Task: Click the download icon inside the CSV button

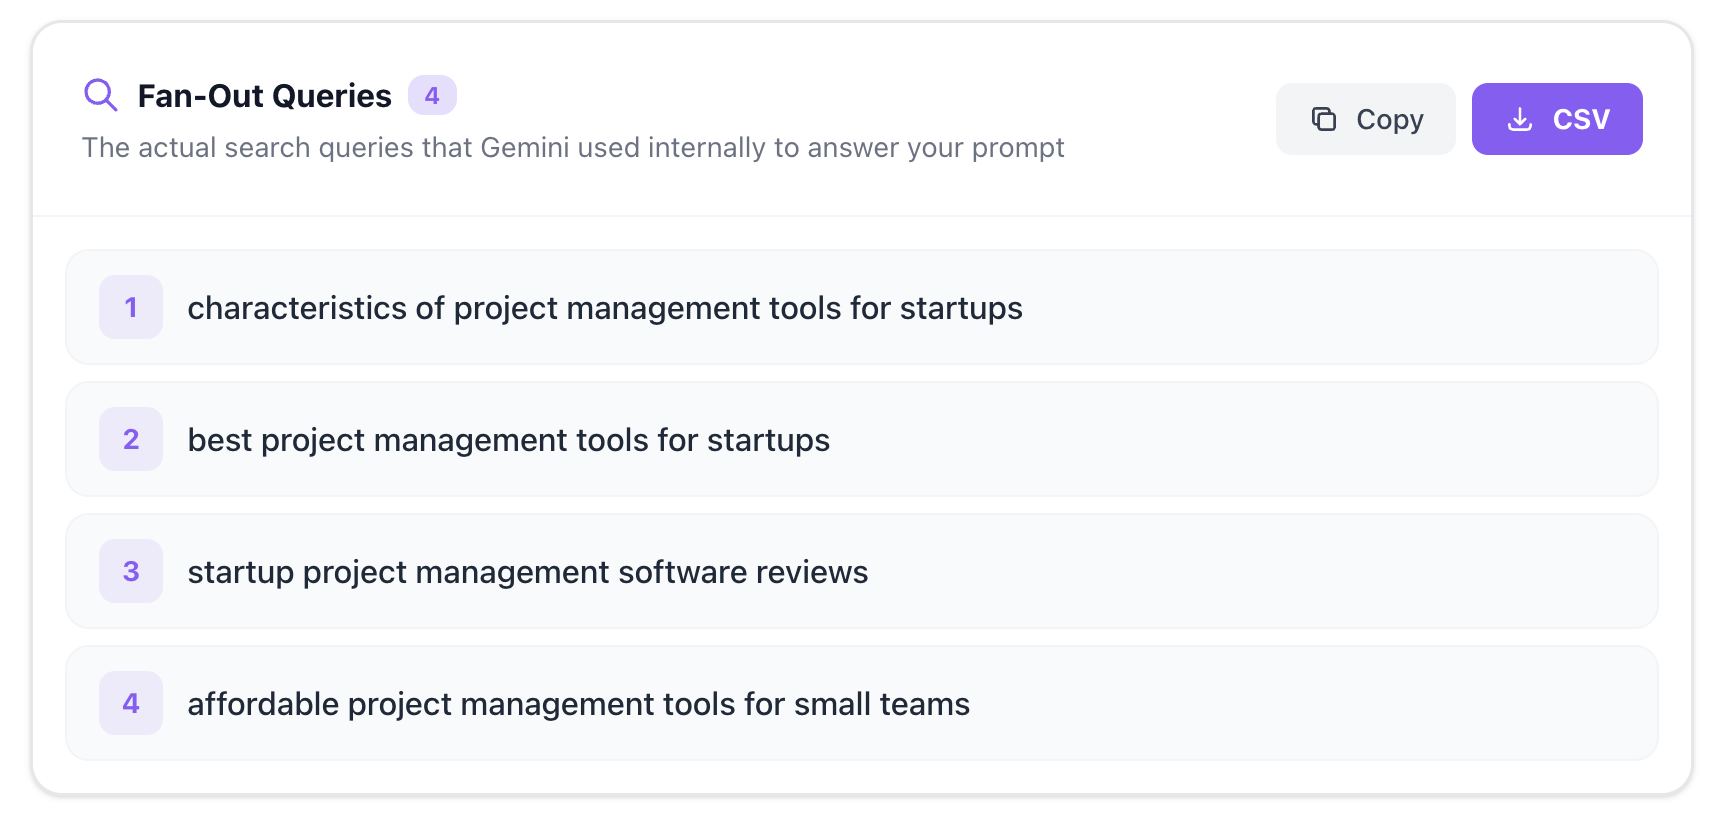Action: click(x=1520, y=119)
